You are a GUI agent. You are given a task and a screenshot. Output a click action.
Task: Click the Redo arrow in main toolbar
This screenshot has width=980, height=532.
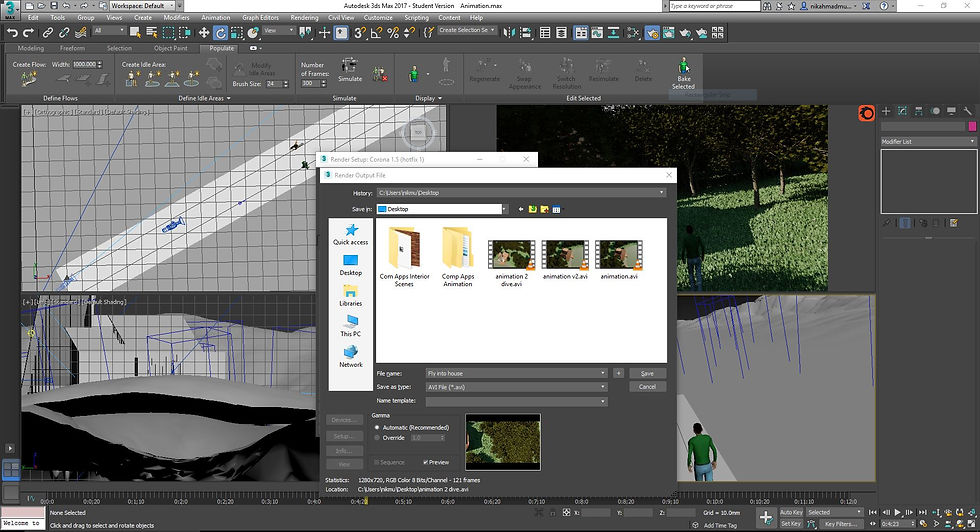coord(28,33)
